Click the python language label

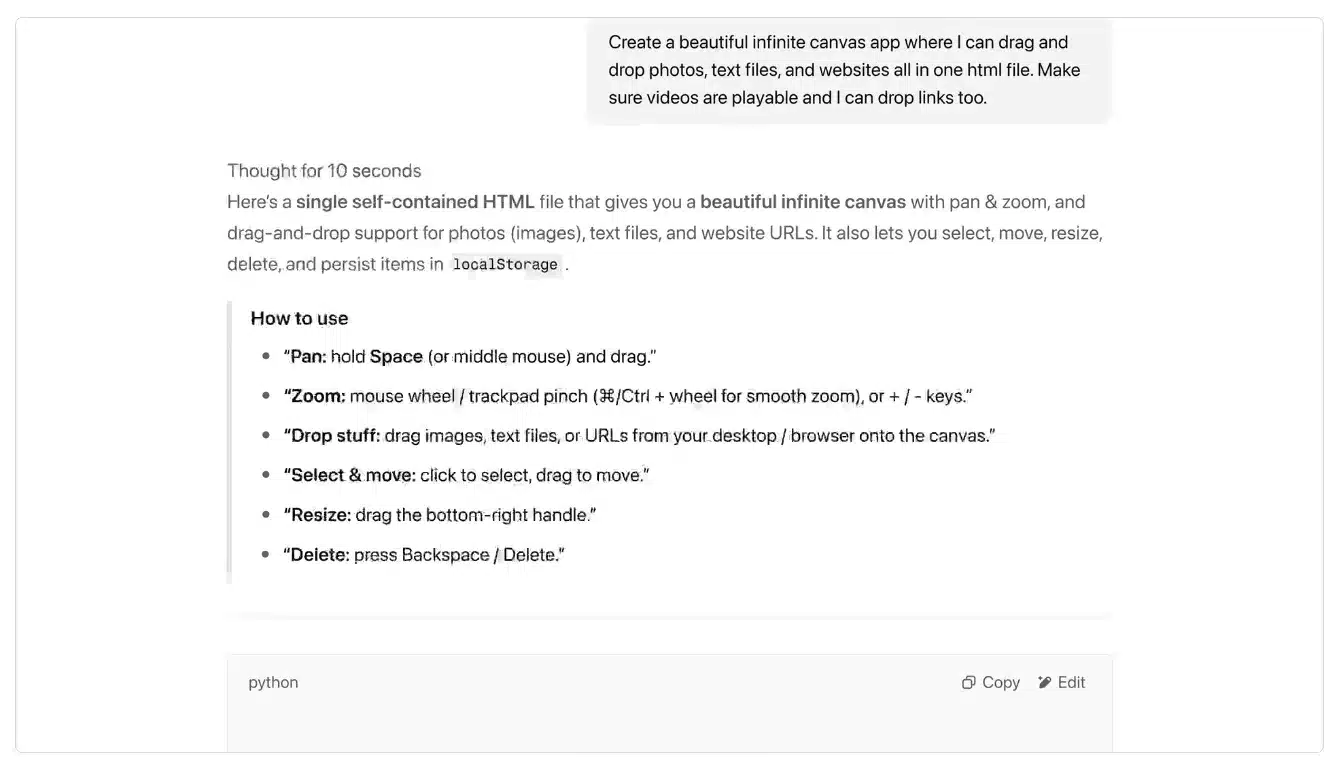point(273,683)
